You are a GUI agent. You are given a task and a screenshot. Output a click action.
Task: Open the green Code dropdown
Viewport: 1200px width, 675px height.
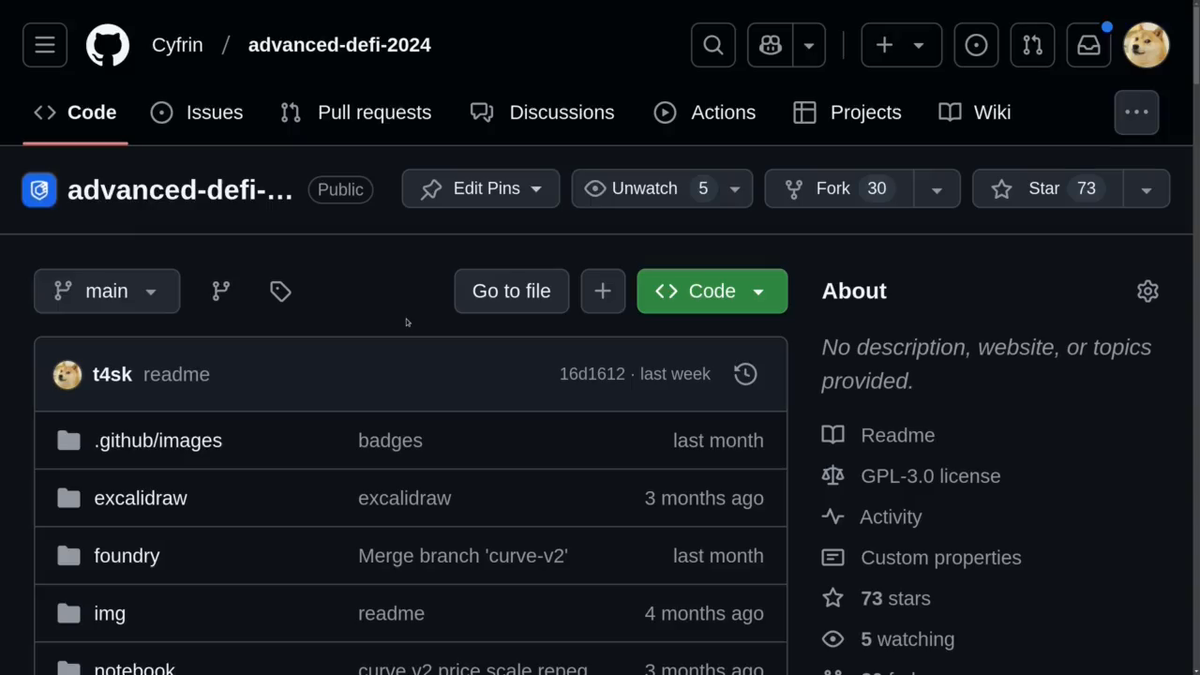pos(712,291)
